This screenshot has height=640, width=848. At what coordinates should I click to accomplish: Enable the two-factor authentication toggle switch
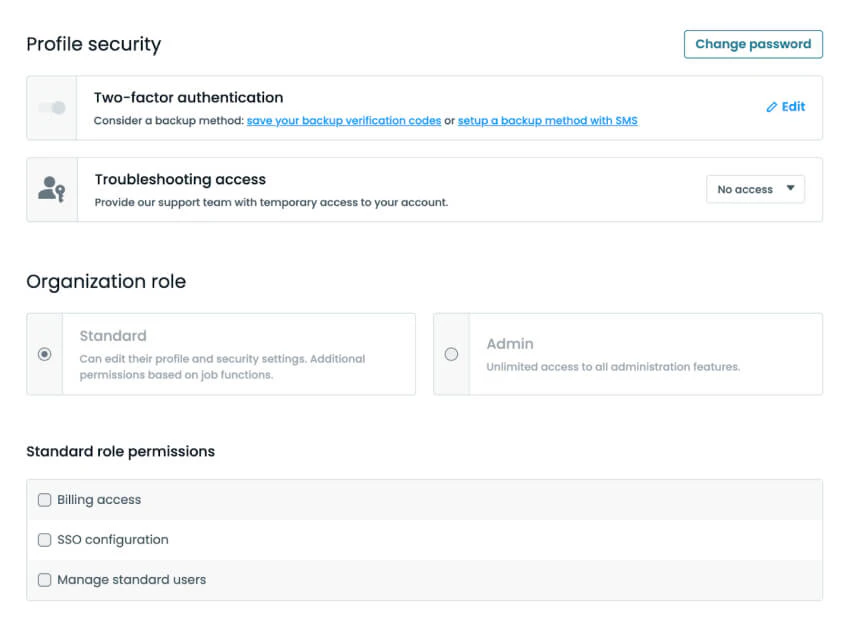coord(52,106)
